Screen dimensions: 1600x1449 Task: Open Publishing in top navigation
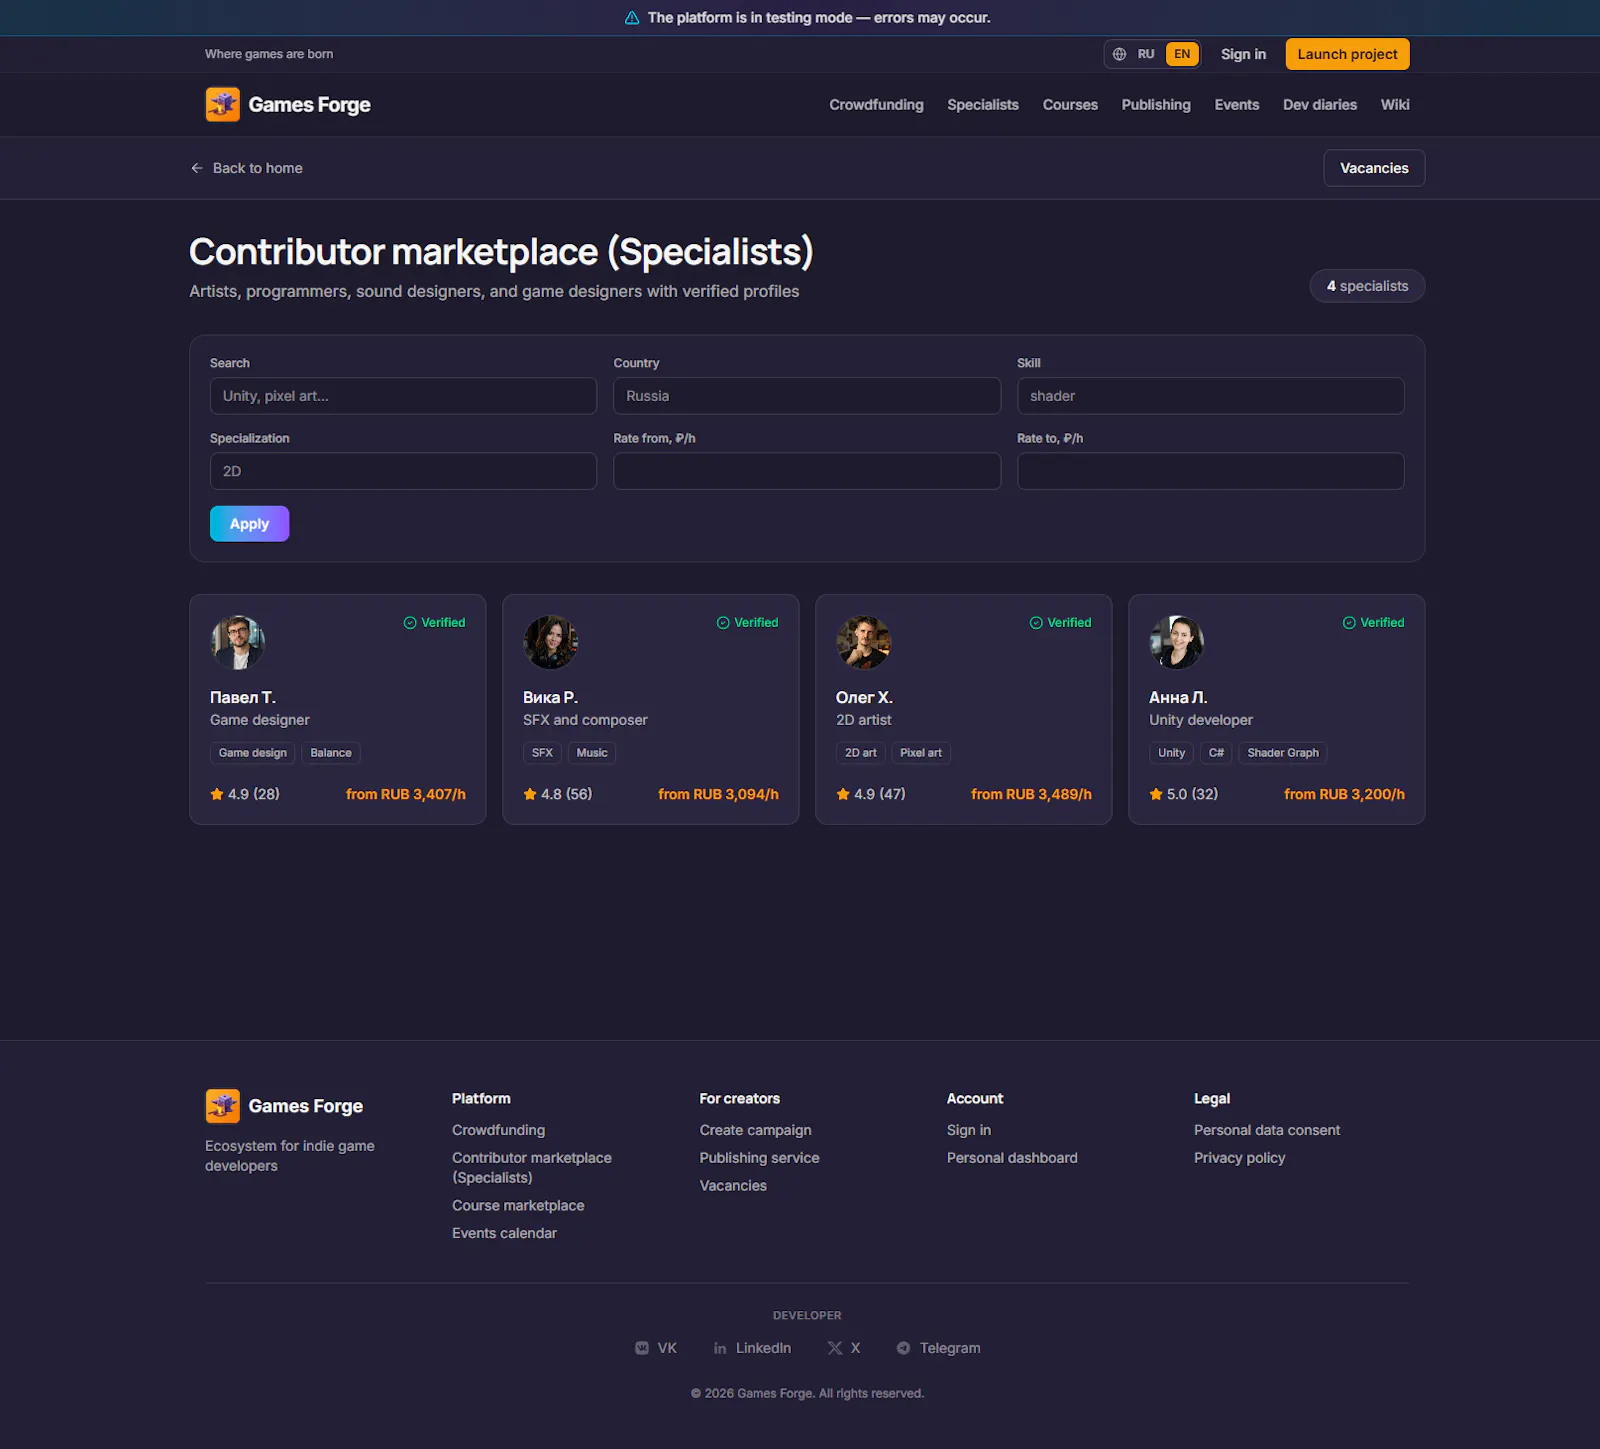click(1156, 105)
